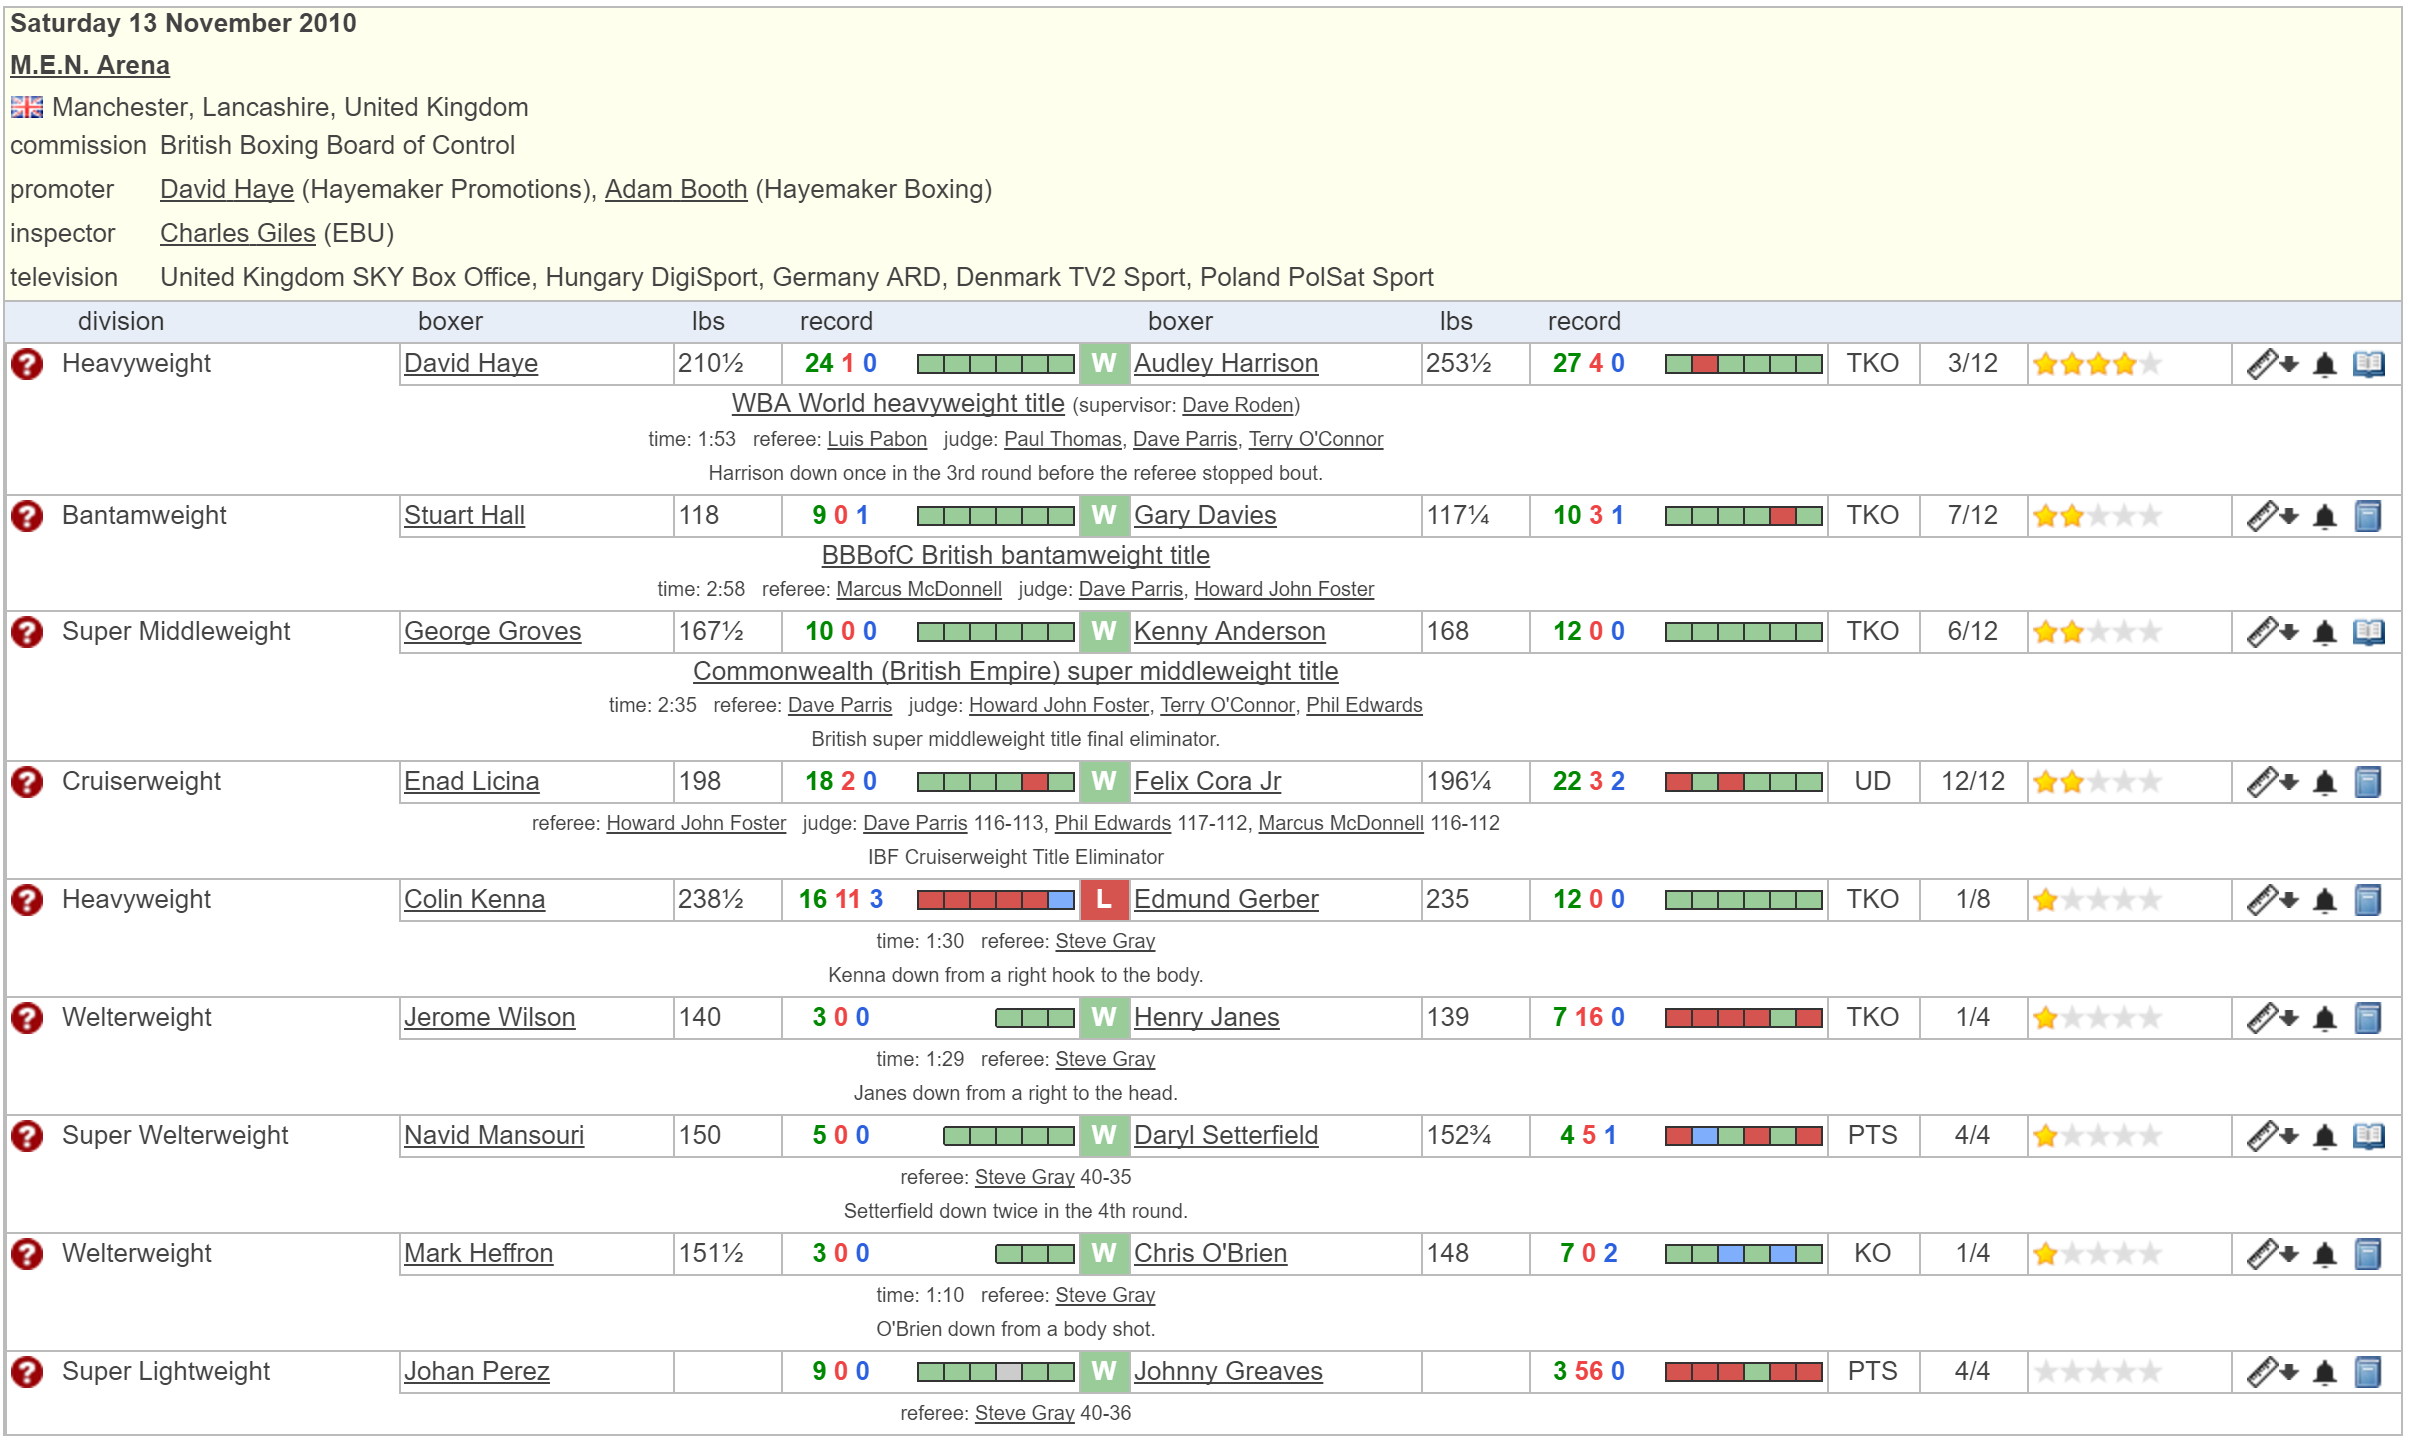Image resolution: width=2409 pixels, height=1445 pixels.
Task: Open WBA World heavyweight title link
Action: click(x=897, y=404)
